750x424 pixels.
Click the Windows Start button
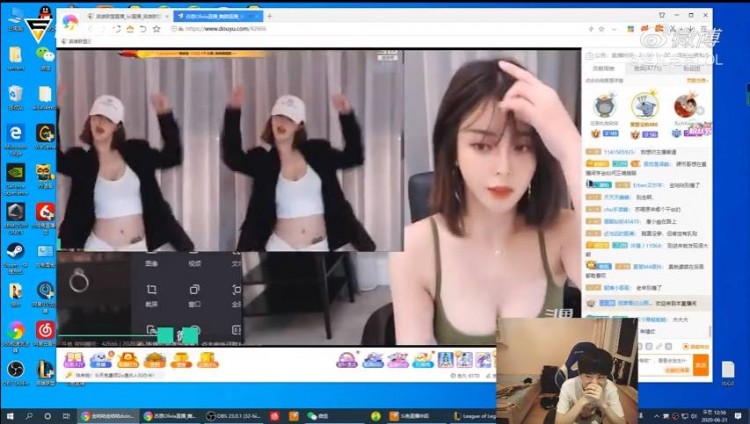click(9, 416)
